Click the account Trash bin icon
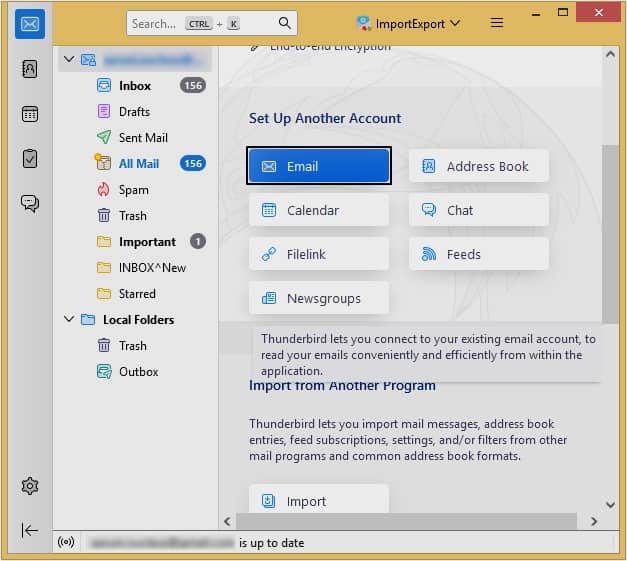The image size is (627, 561). [x=104, y=216]
